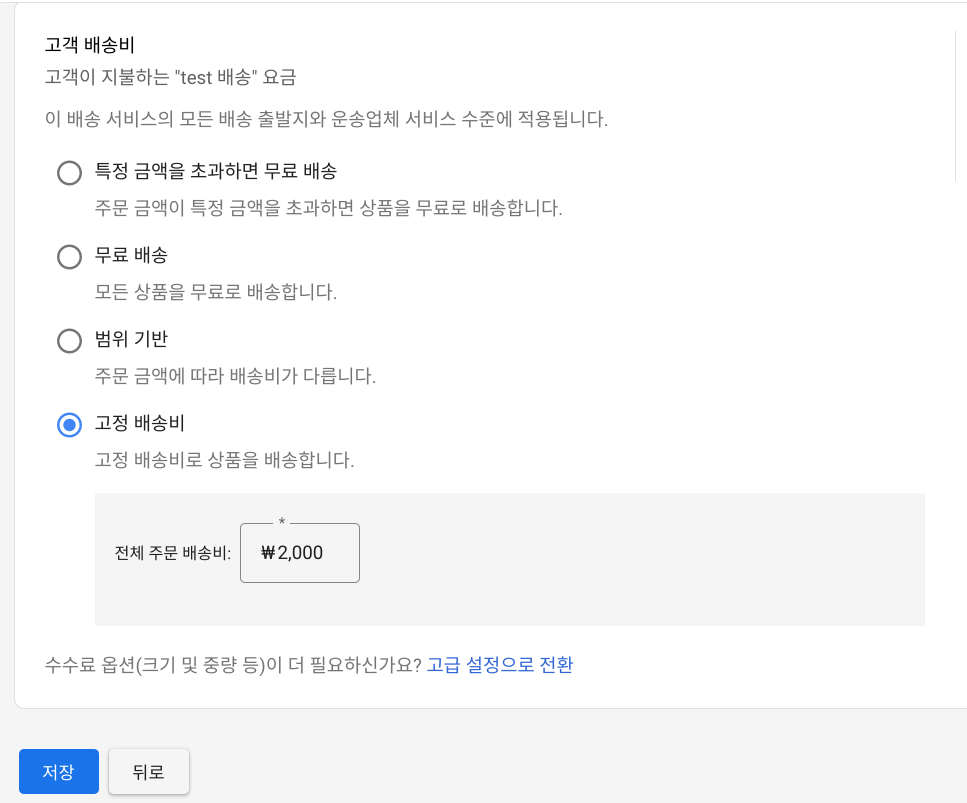Image resolution: width=967 pixels, height=803 pixels.
Task: Click the '고객 배송비' heading
Action: (89, 44)
